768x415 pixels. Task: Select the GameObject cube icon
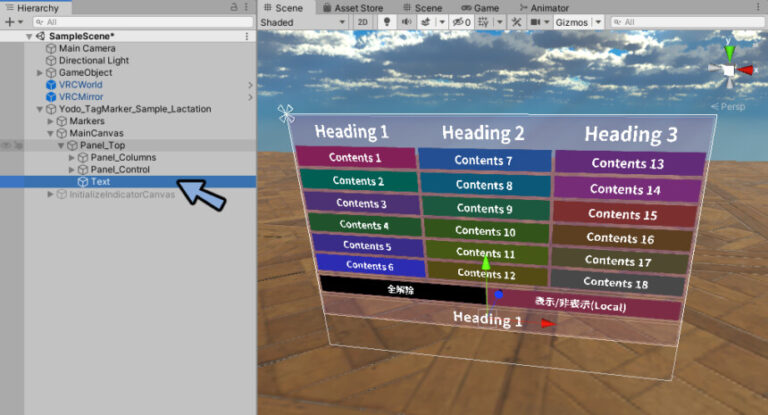click(51, 73)
